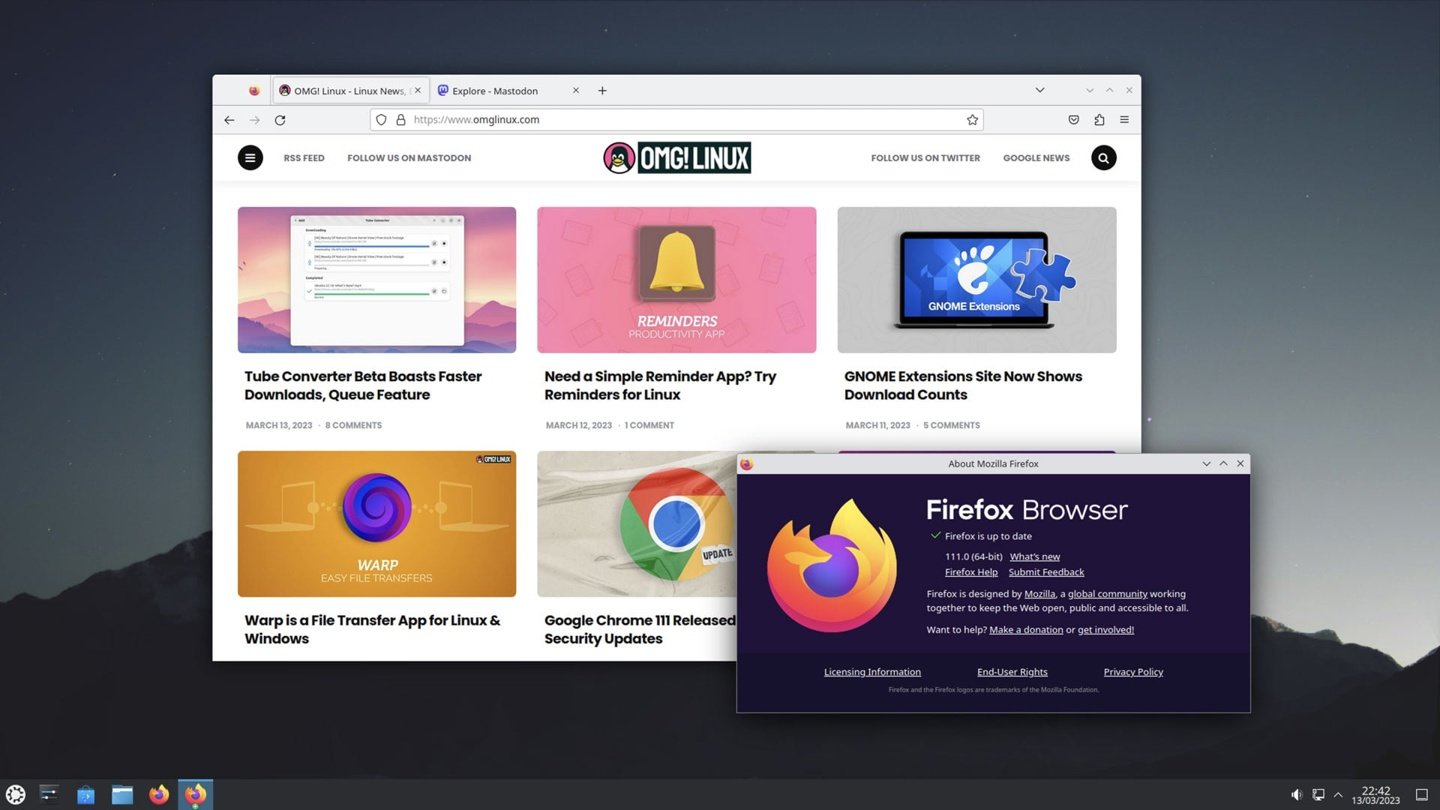1440x810 pixels.
Task: Click the 8 COMMENTS link
Action: point(353,426)
